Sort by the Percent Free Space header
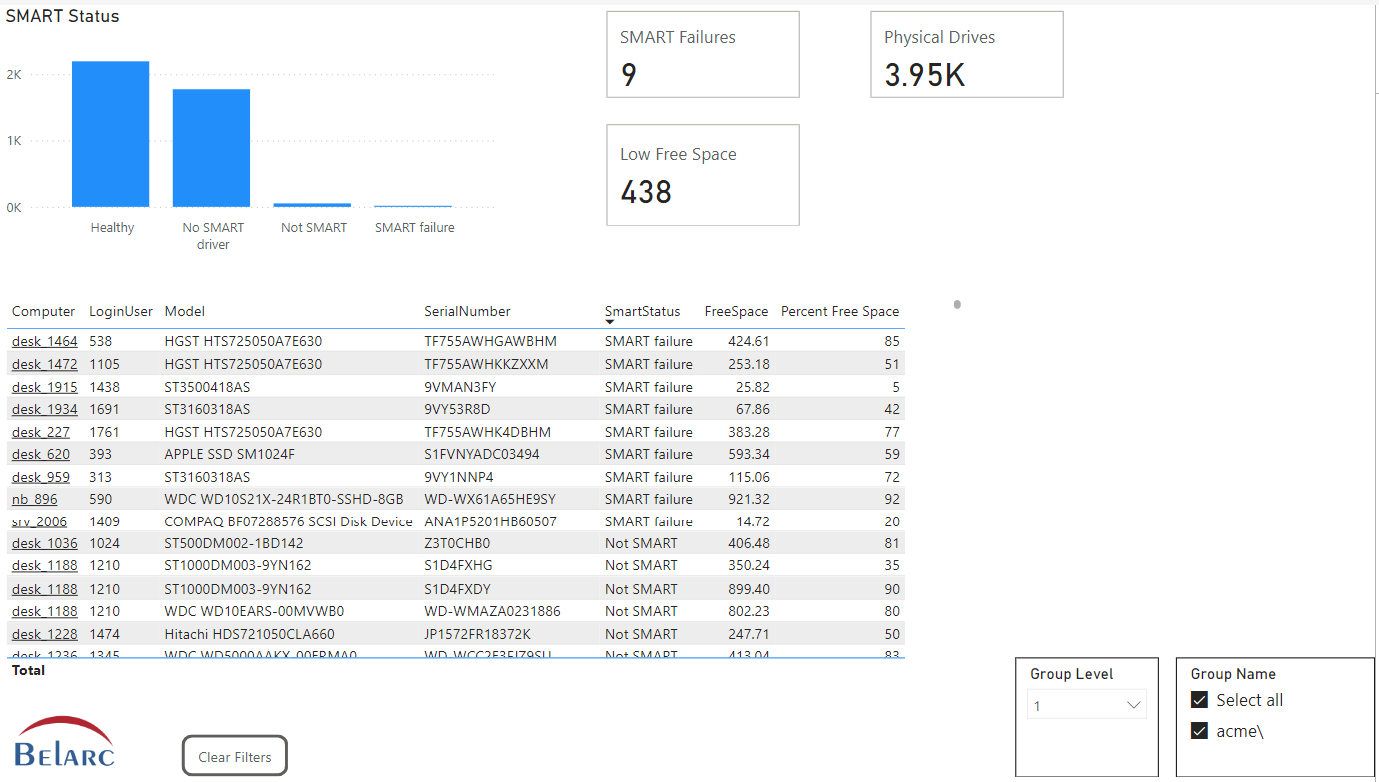This screenshot has width=1379, height=782. pyautogui.click(x=839, y=311)
